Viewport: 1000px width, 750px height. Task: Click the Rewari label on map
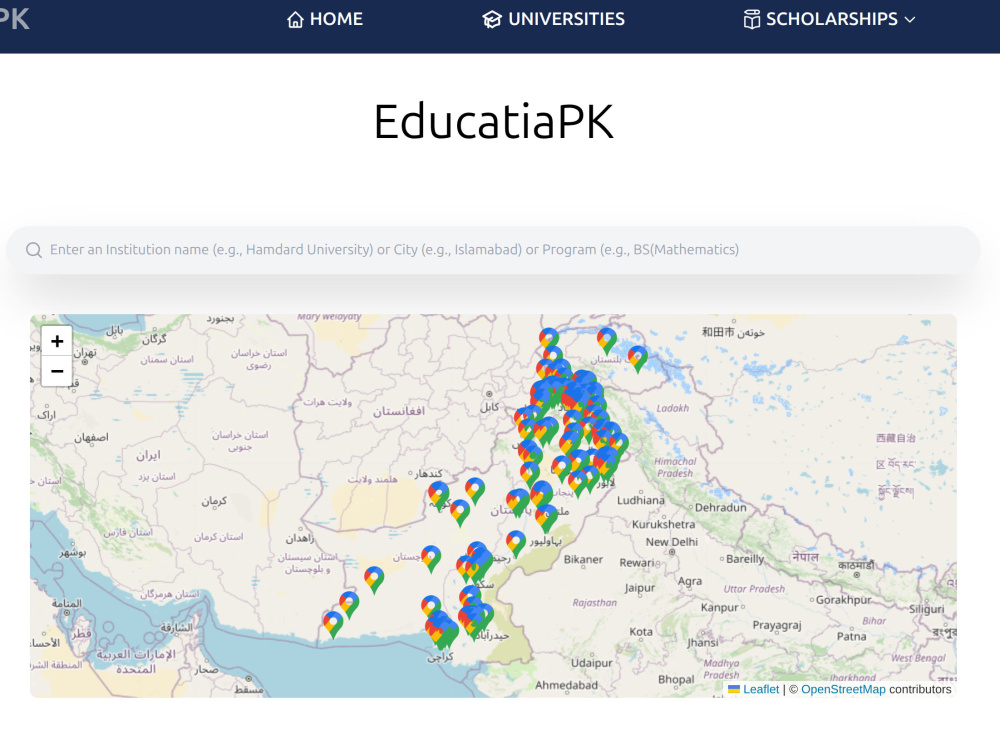[638, 562]
